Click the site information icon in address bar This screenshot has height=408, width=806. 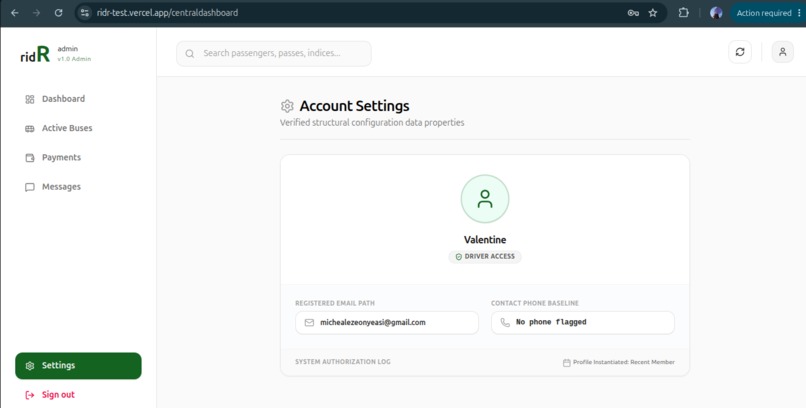coord(85,13)
